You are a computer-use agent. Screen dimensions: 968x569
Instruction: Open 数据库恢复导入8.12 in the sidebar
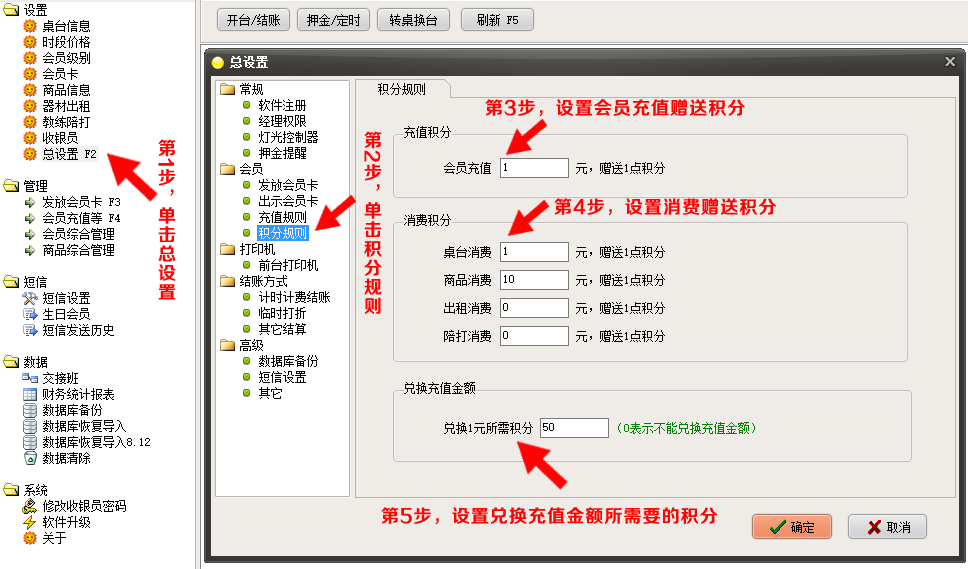point(96,442)
